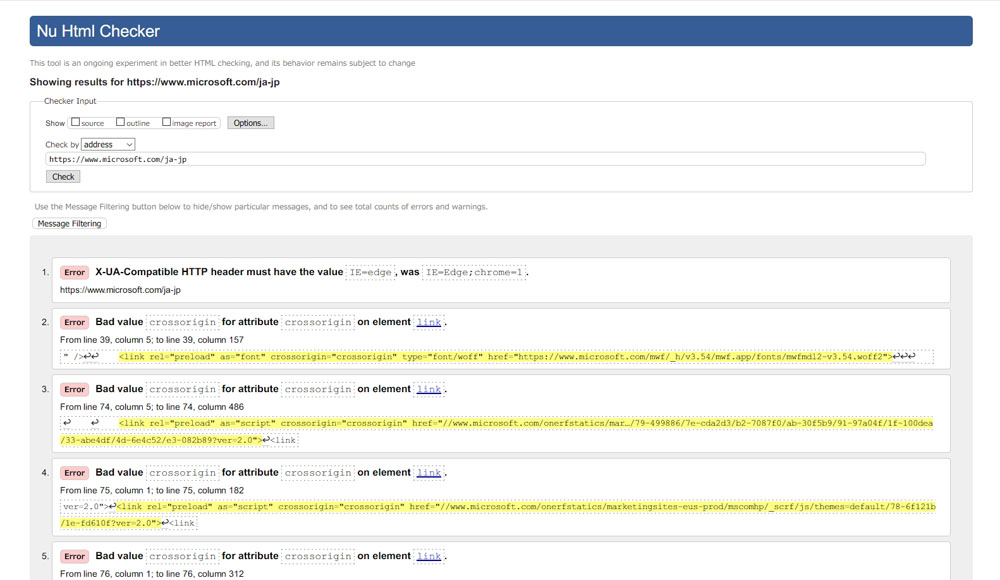This screenshot has width=1000, height=580.
Task: Click 'Showing results for' heading text
Action: (x=154, y=82)
